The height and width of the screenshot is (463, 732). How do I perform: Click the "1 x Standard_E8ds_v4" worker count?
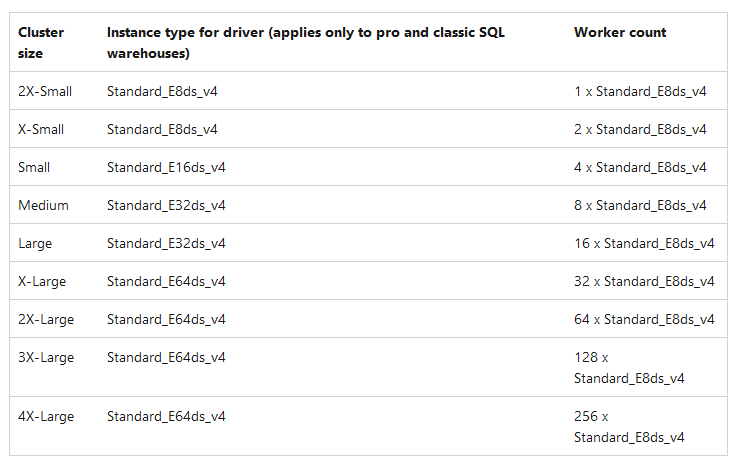click(x=640, y=91)
